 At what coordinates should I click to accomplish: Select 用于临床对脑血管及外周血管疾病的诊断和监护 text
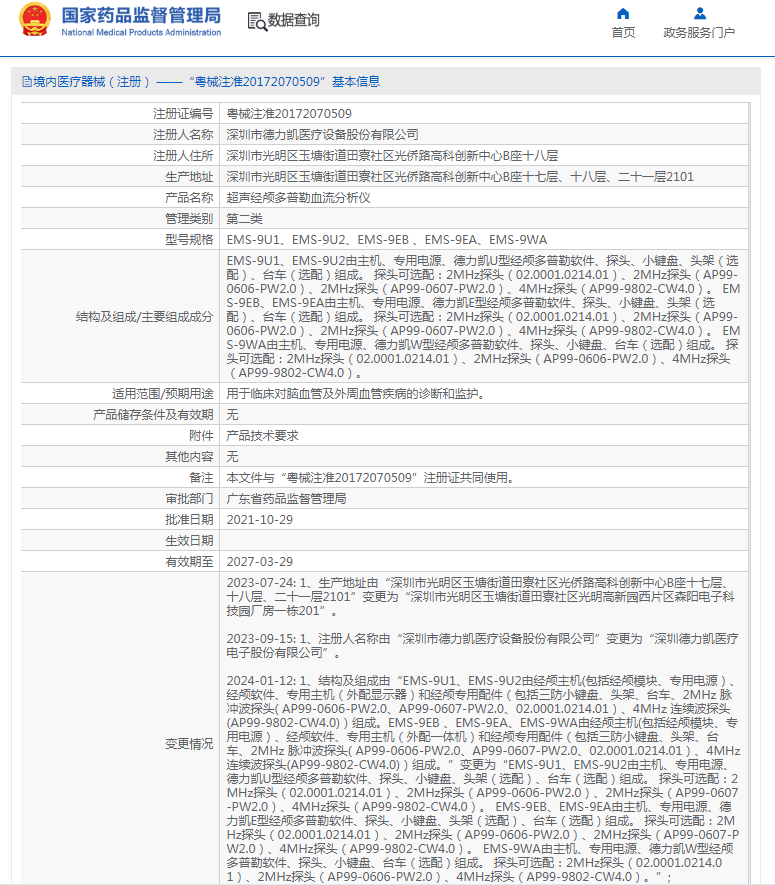(x=356, y=394)
